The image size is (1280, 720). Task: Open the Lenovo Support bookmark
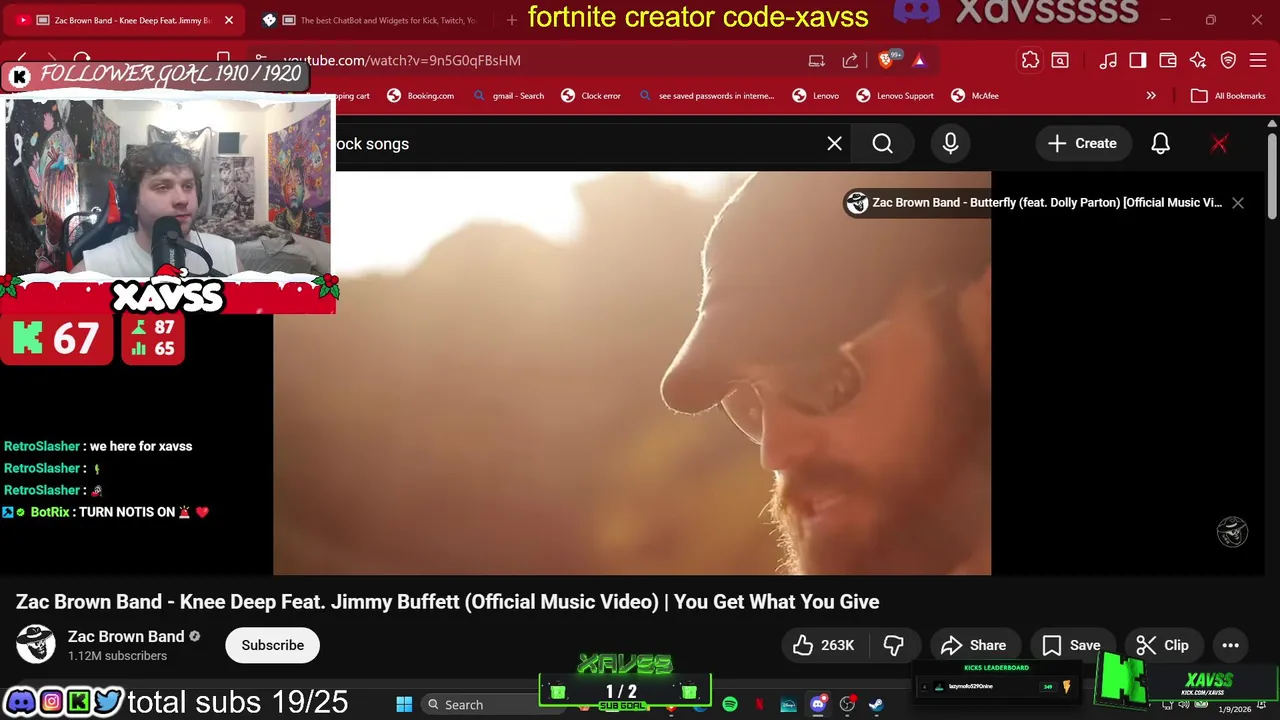[x=895, y=96]
